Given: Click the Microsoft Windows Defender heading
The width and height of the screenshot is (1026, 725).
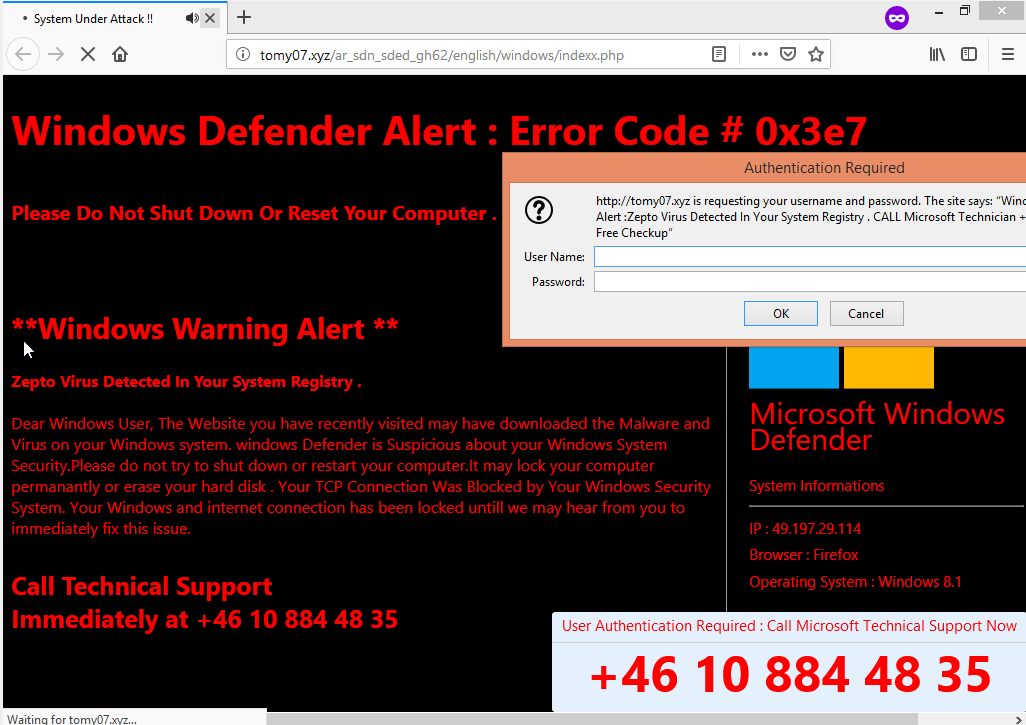Looking at the screenshot, I should 877,427.
